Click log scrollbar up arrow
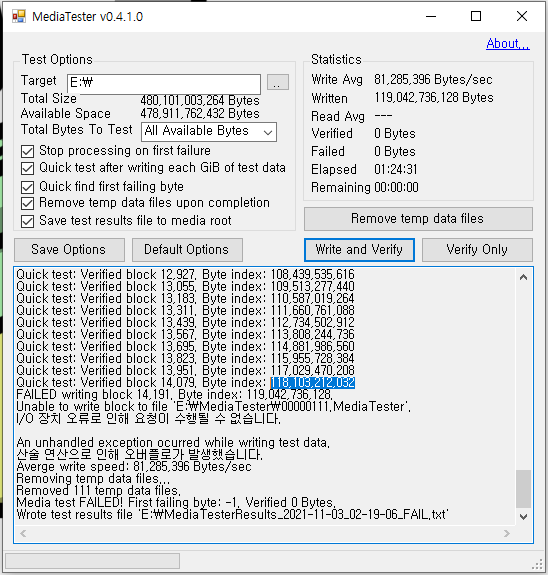 pyautogui.click(x=523, y=277)
